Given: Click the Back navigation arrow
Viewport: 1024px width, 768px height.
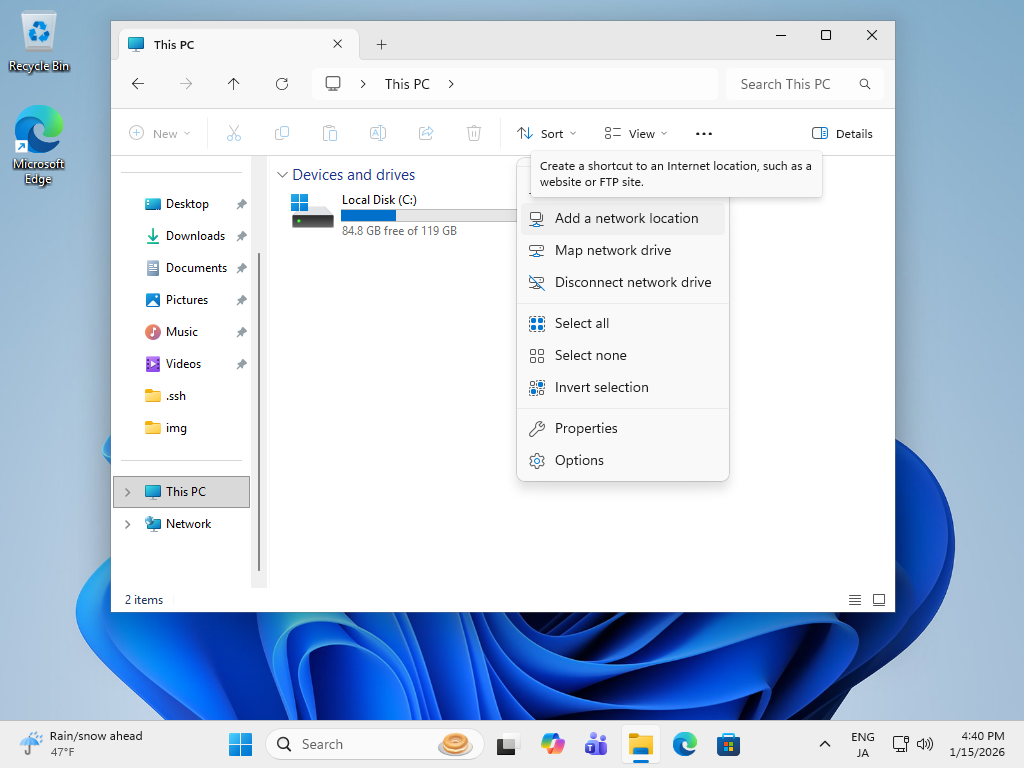Looking at the screenshot, I should pos(138,84).
